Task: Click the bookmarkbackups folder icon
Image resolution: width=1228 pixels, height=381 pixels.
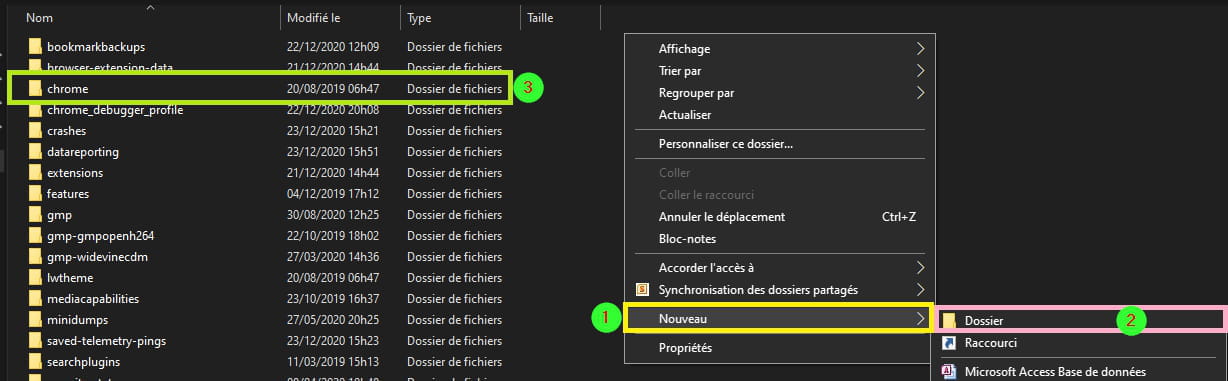Action: (x=35, y=47)
